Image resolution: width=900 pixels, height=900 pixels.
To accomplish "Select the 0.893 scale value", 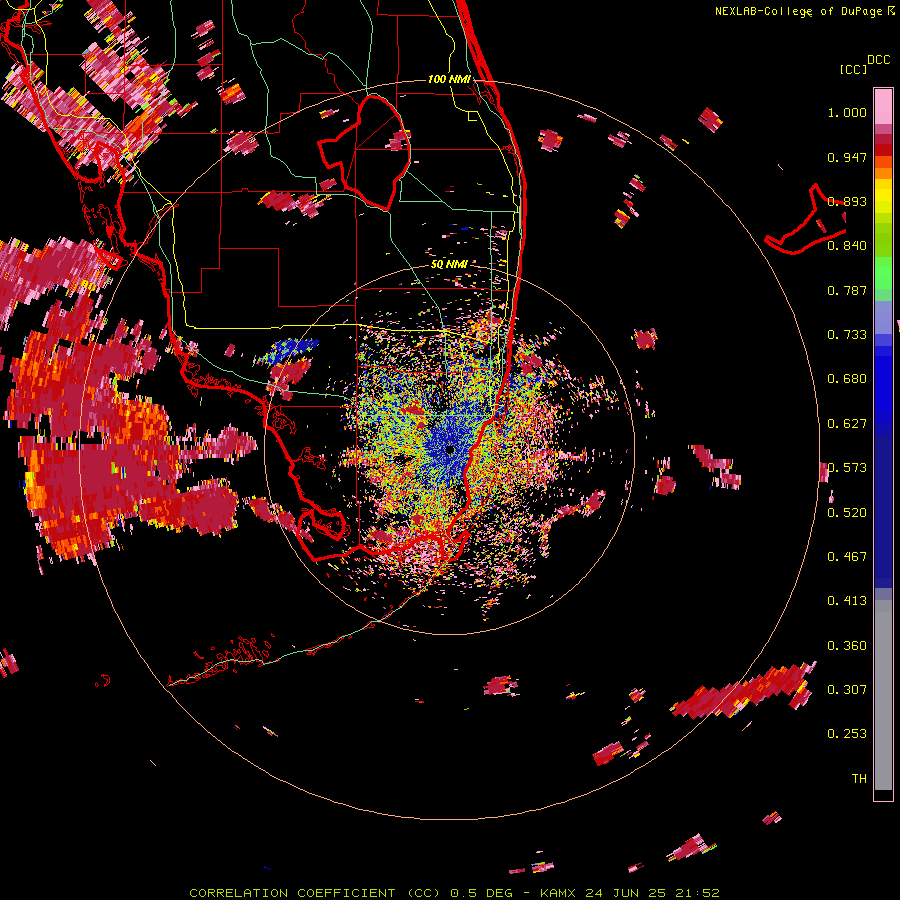I will coord(847,201).
